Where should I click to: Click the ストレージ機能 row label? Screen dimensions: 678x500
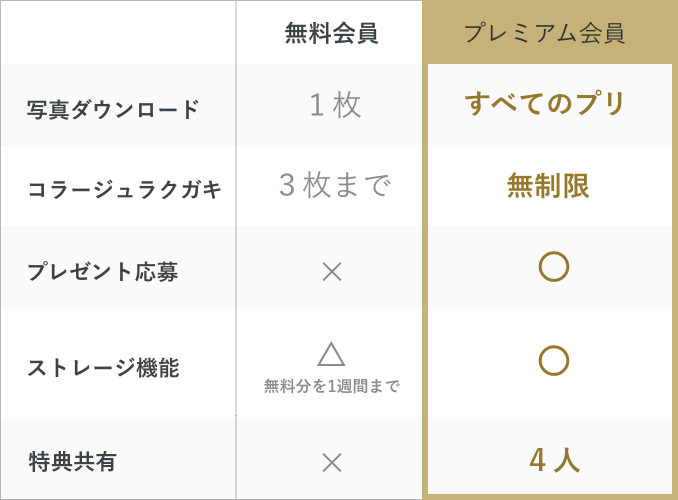click(103, 368)
